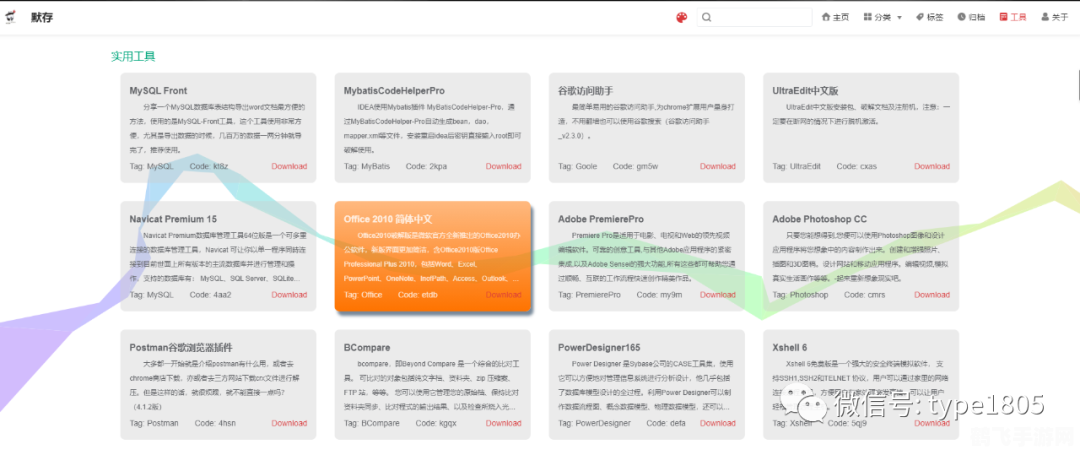This screenshot has height=455, width=1080.
Task: Download BCompare tool
Action: click(503, 423)
